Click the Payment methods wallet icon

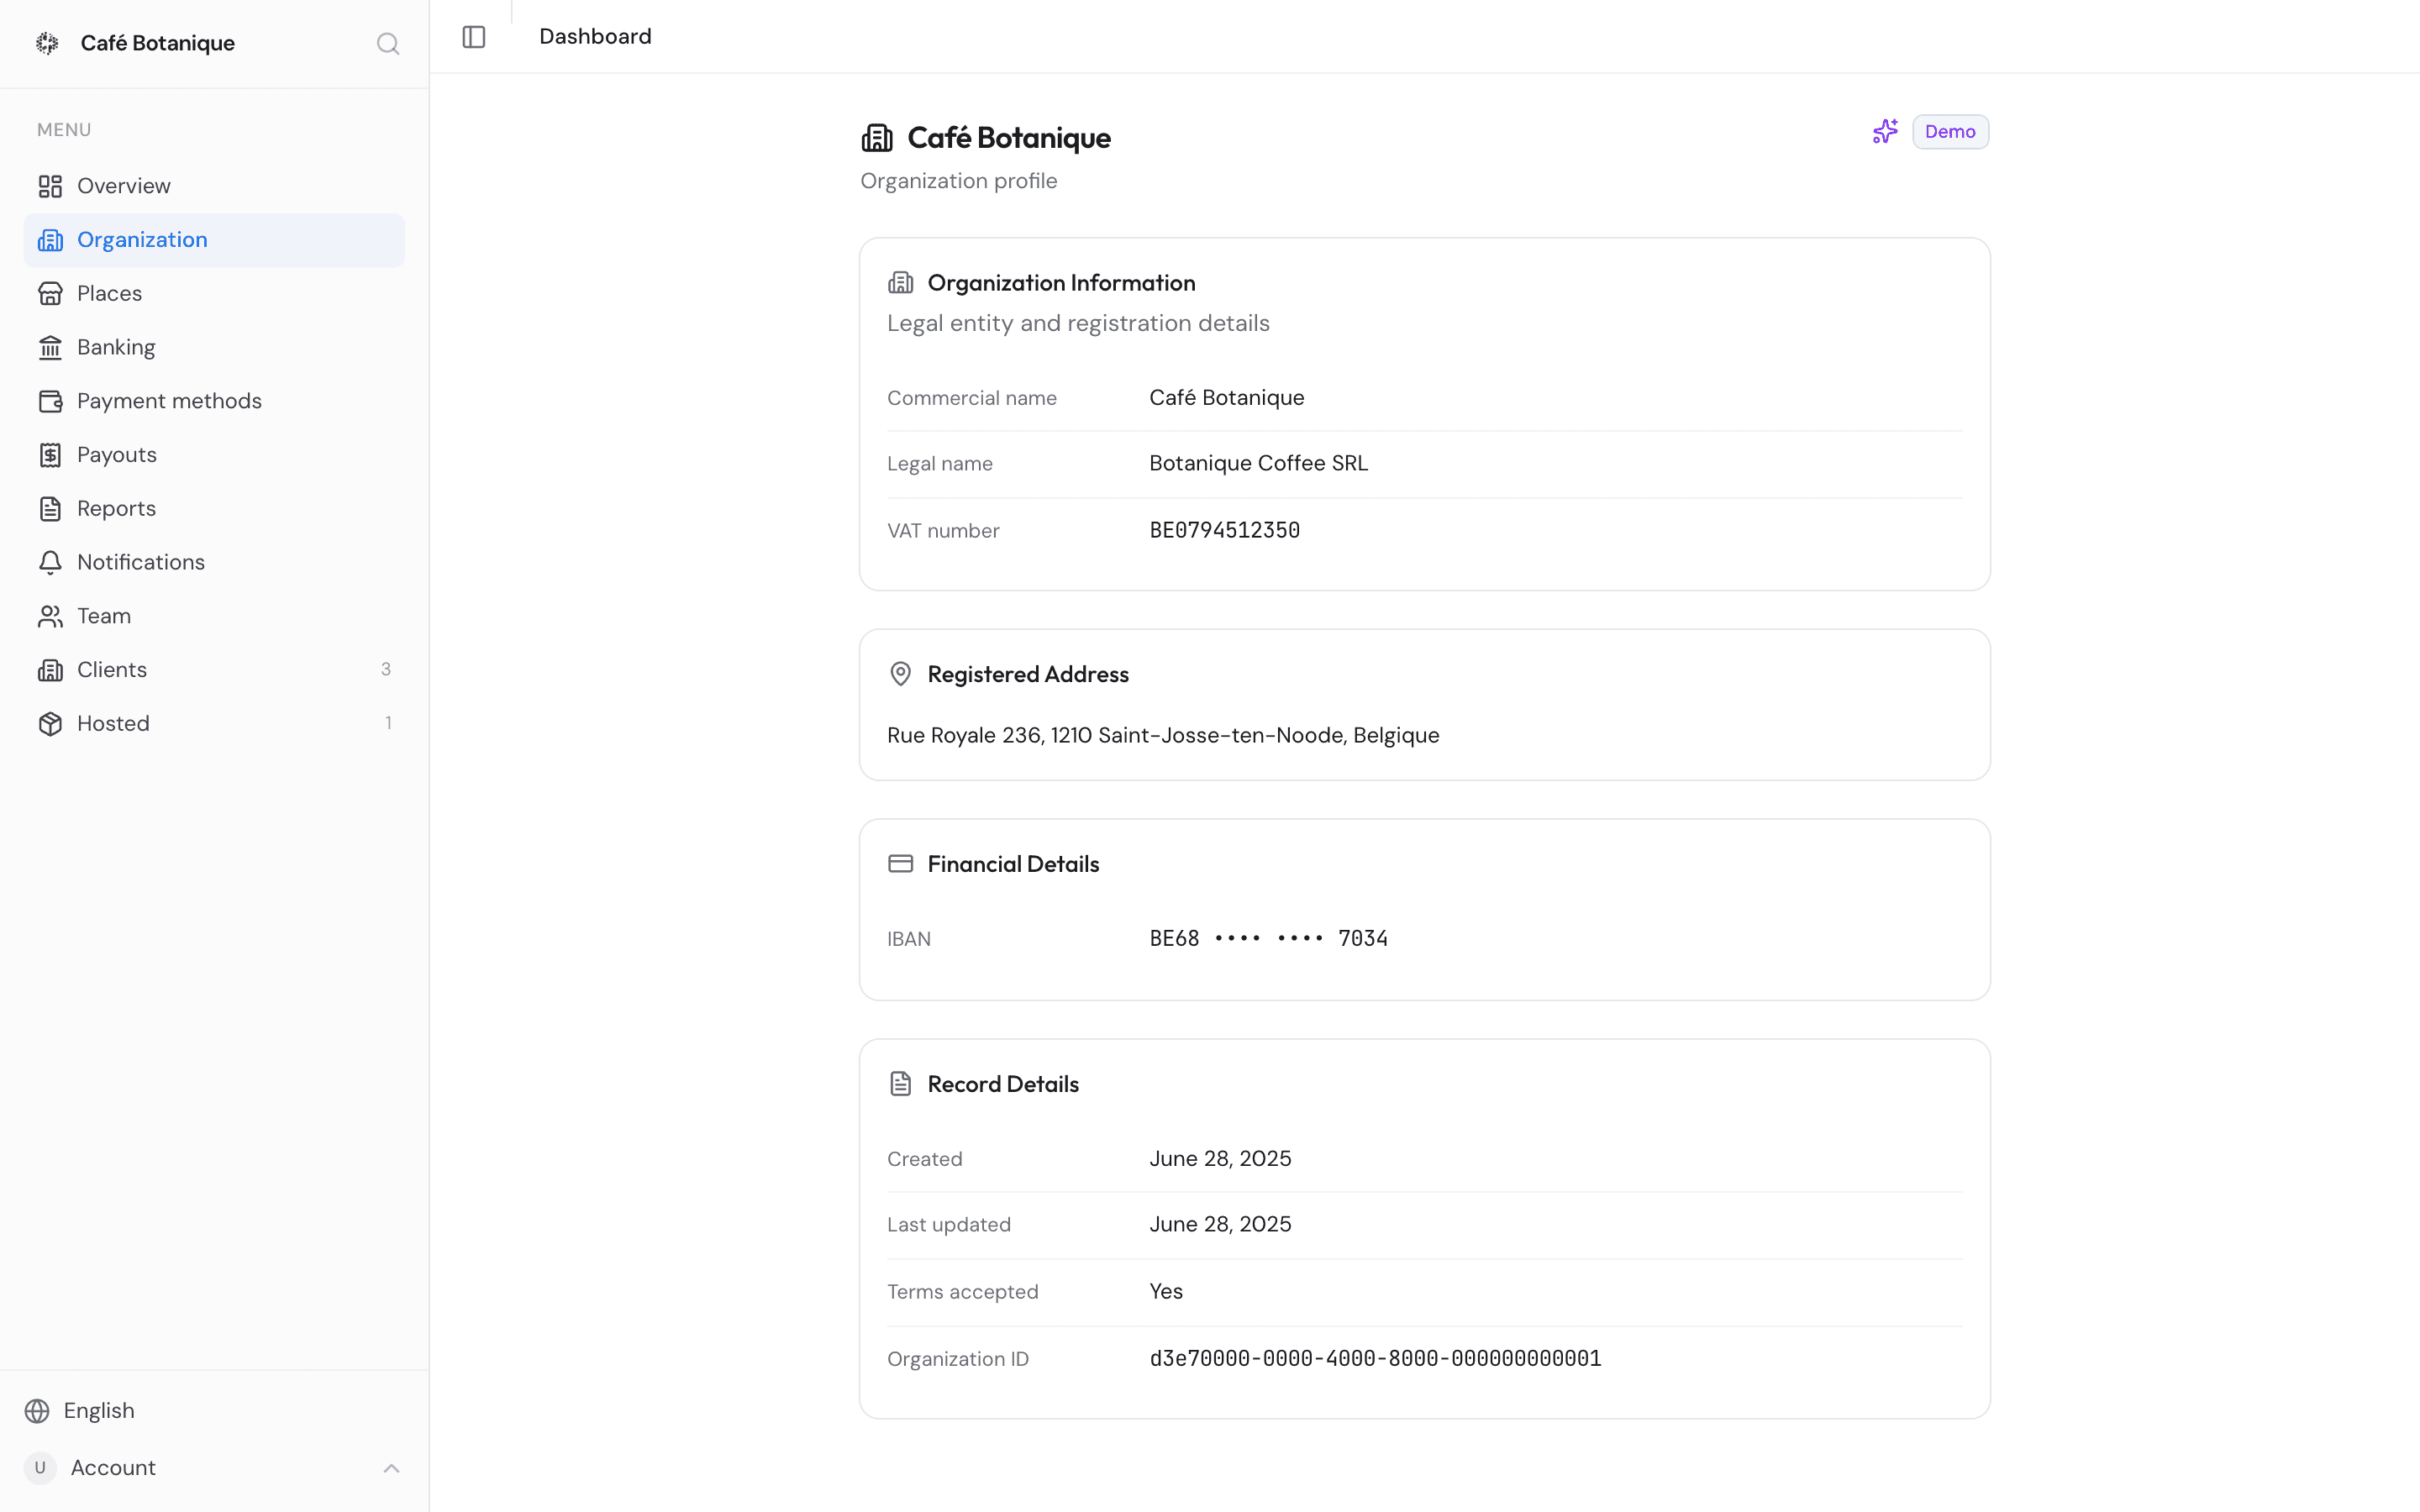[x=50, y=401]
